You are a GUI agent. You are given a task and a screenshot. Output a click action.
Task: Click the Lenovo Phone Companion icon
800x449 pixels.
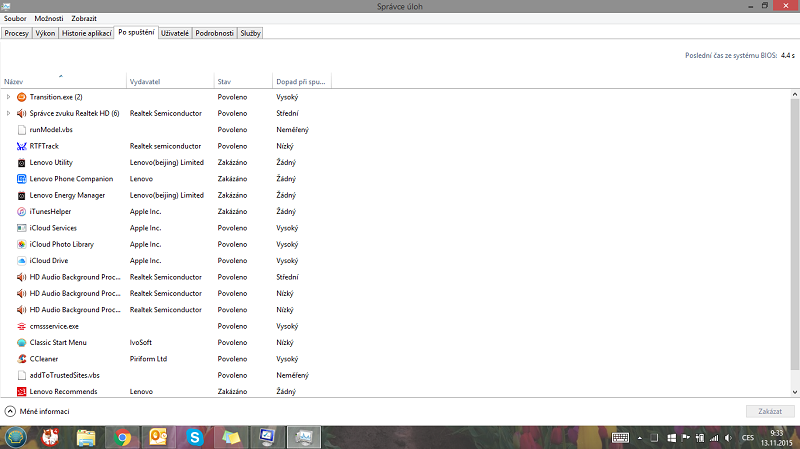pyautogui.click(x=21, y=179)
